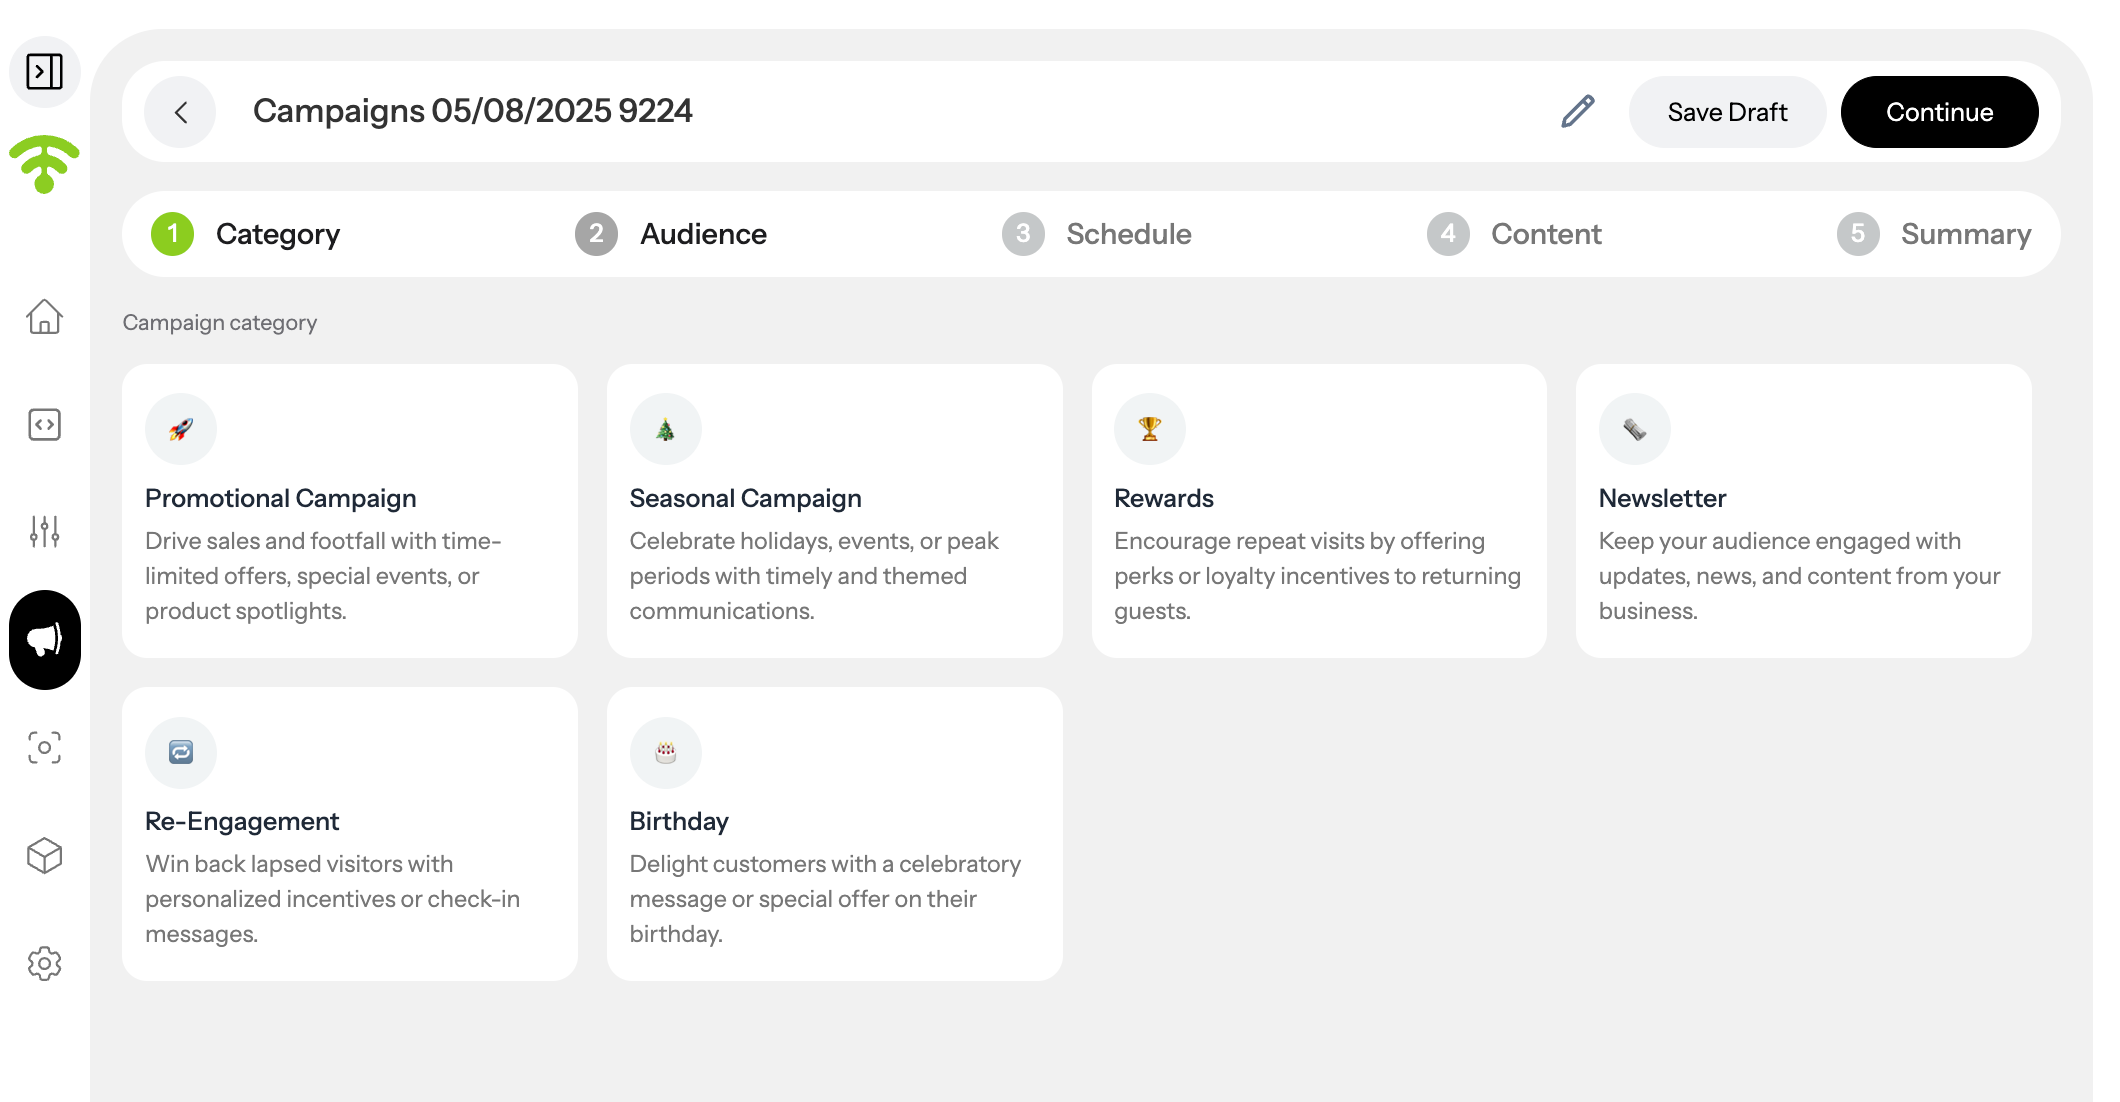Click the Christmas tree Seasonal icon

point(666,429)
